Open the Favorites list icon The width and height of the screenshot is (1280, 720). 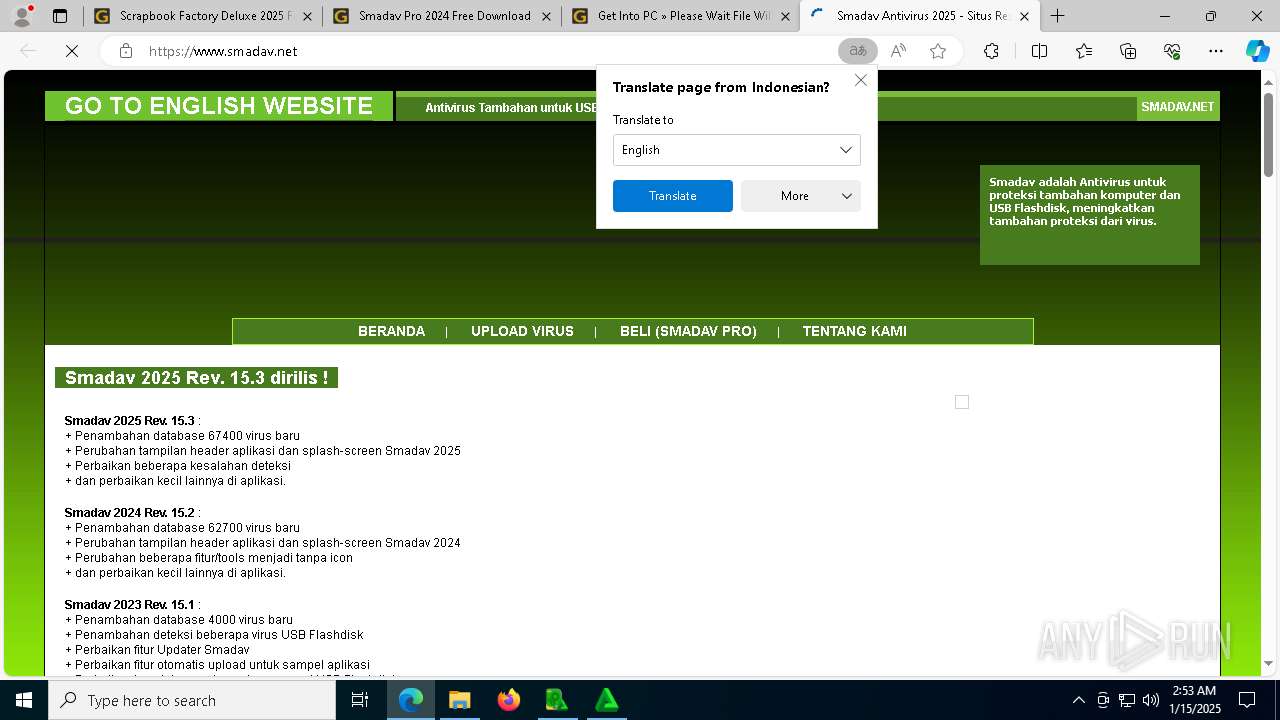pyautogui.click(x=1084, y=51)
